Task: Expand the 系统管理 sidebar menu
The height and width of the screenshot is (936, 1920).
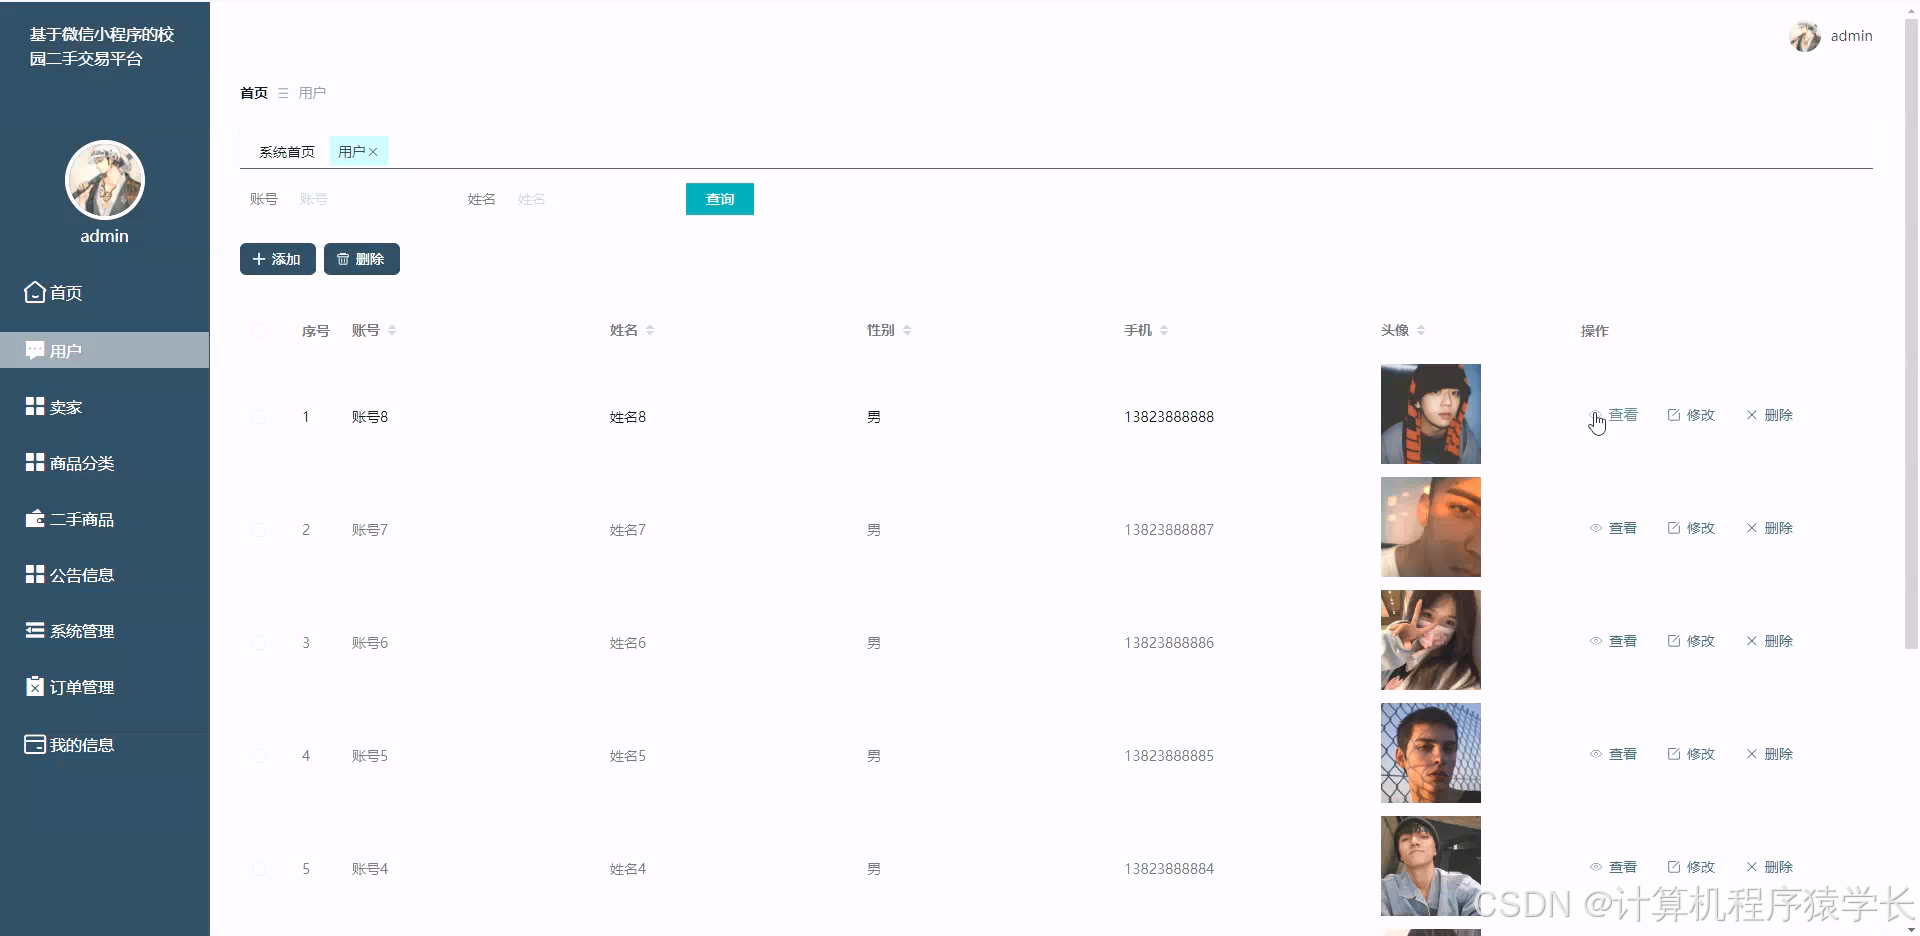Action: (104, 631)
